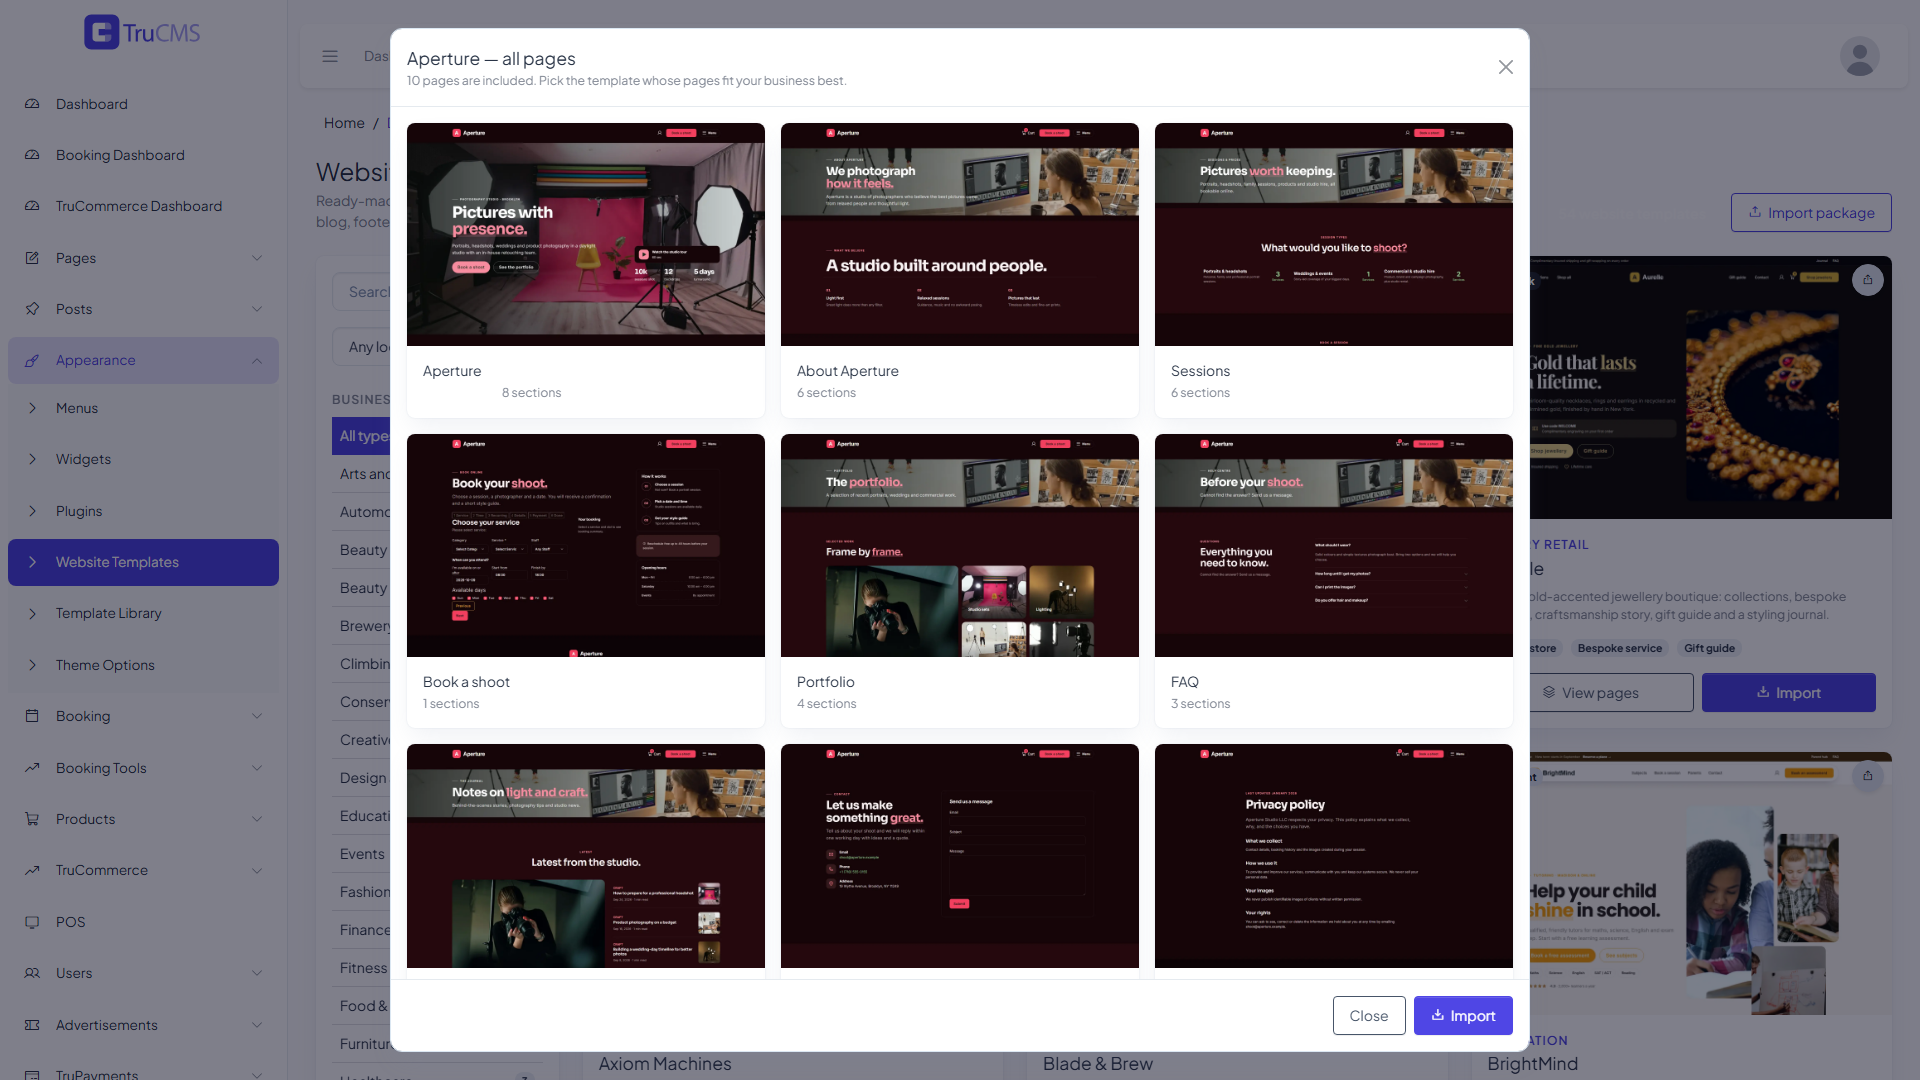The image size is (1920, 1080).
Task: Click the POS monitor icon in sidebar
Action: [x=32, y=922]
